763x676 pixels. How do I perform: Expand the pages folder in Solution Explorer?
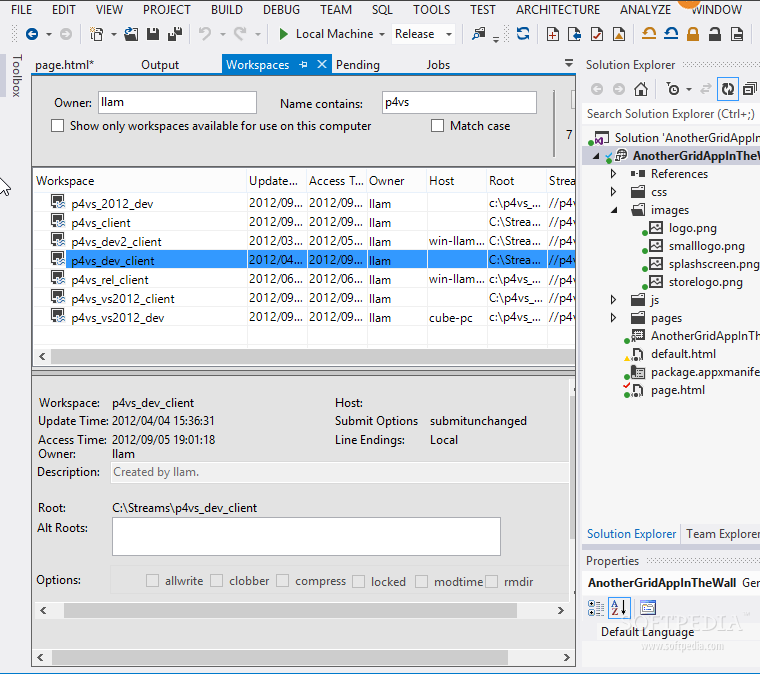point(614,318)
